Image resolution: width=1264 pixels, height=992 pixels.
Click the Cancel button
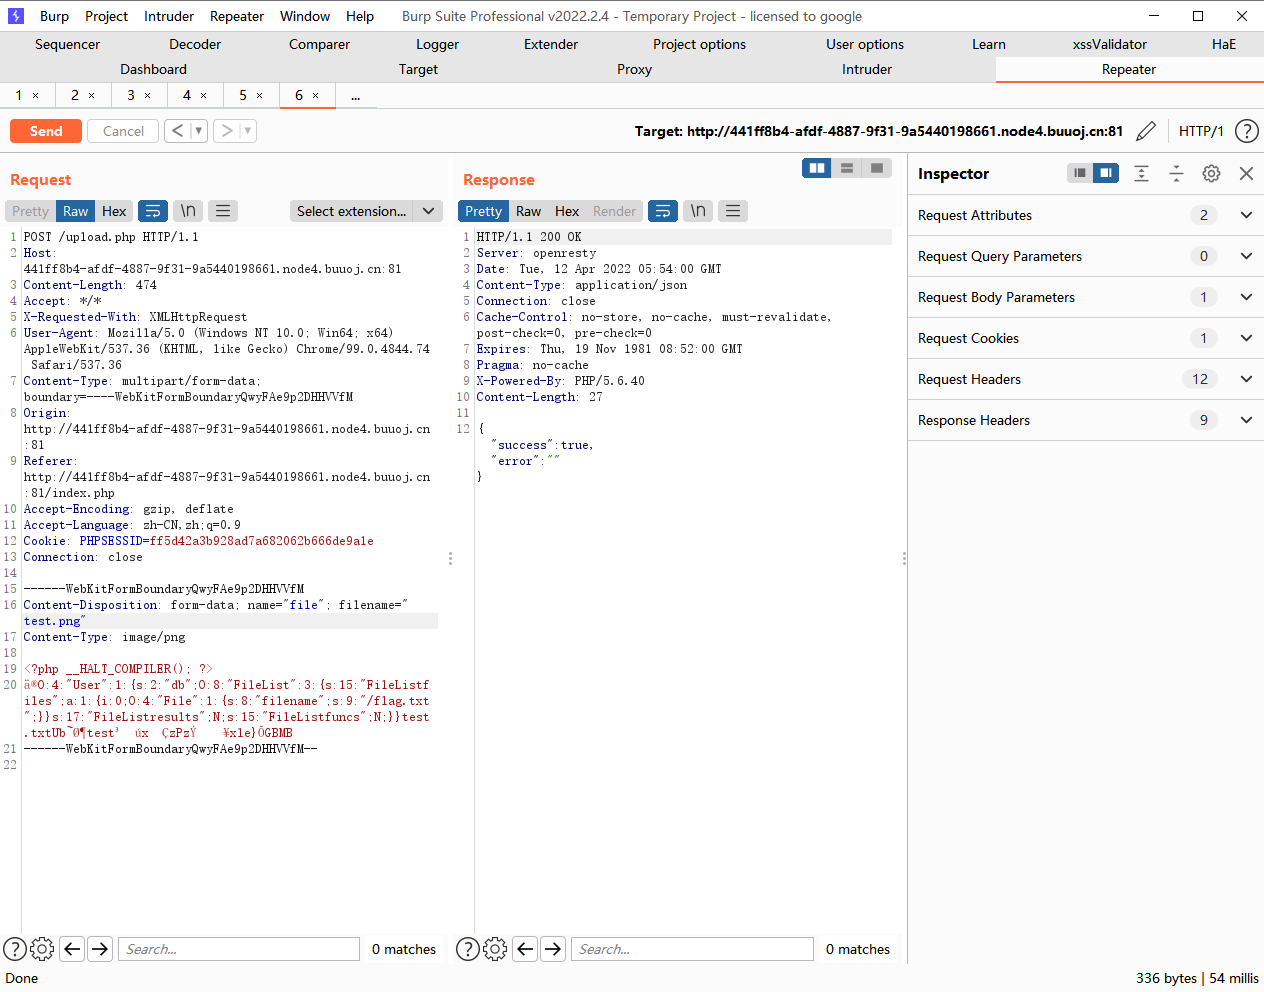(x=123, y=131)
